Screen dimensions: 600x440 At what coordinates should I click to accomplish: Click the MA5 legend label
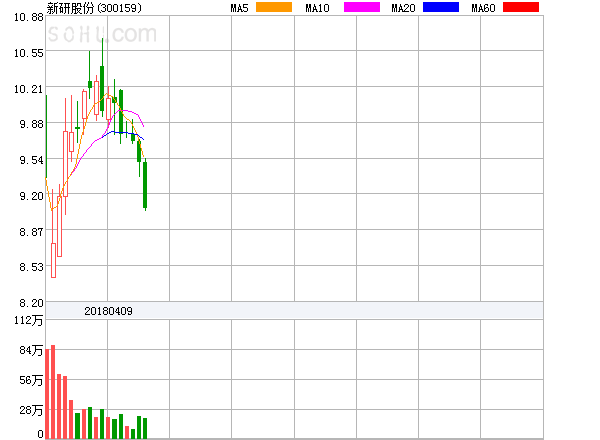click(x=239, y=8)
